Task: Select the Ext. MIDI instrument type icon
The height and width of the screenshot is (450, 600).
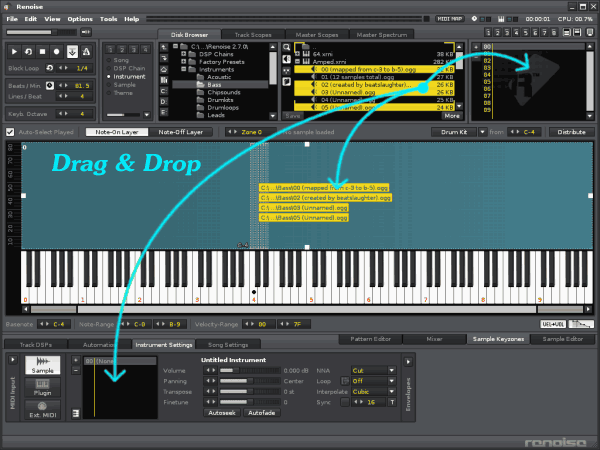Action: pos(42,409)
